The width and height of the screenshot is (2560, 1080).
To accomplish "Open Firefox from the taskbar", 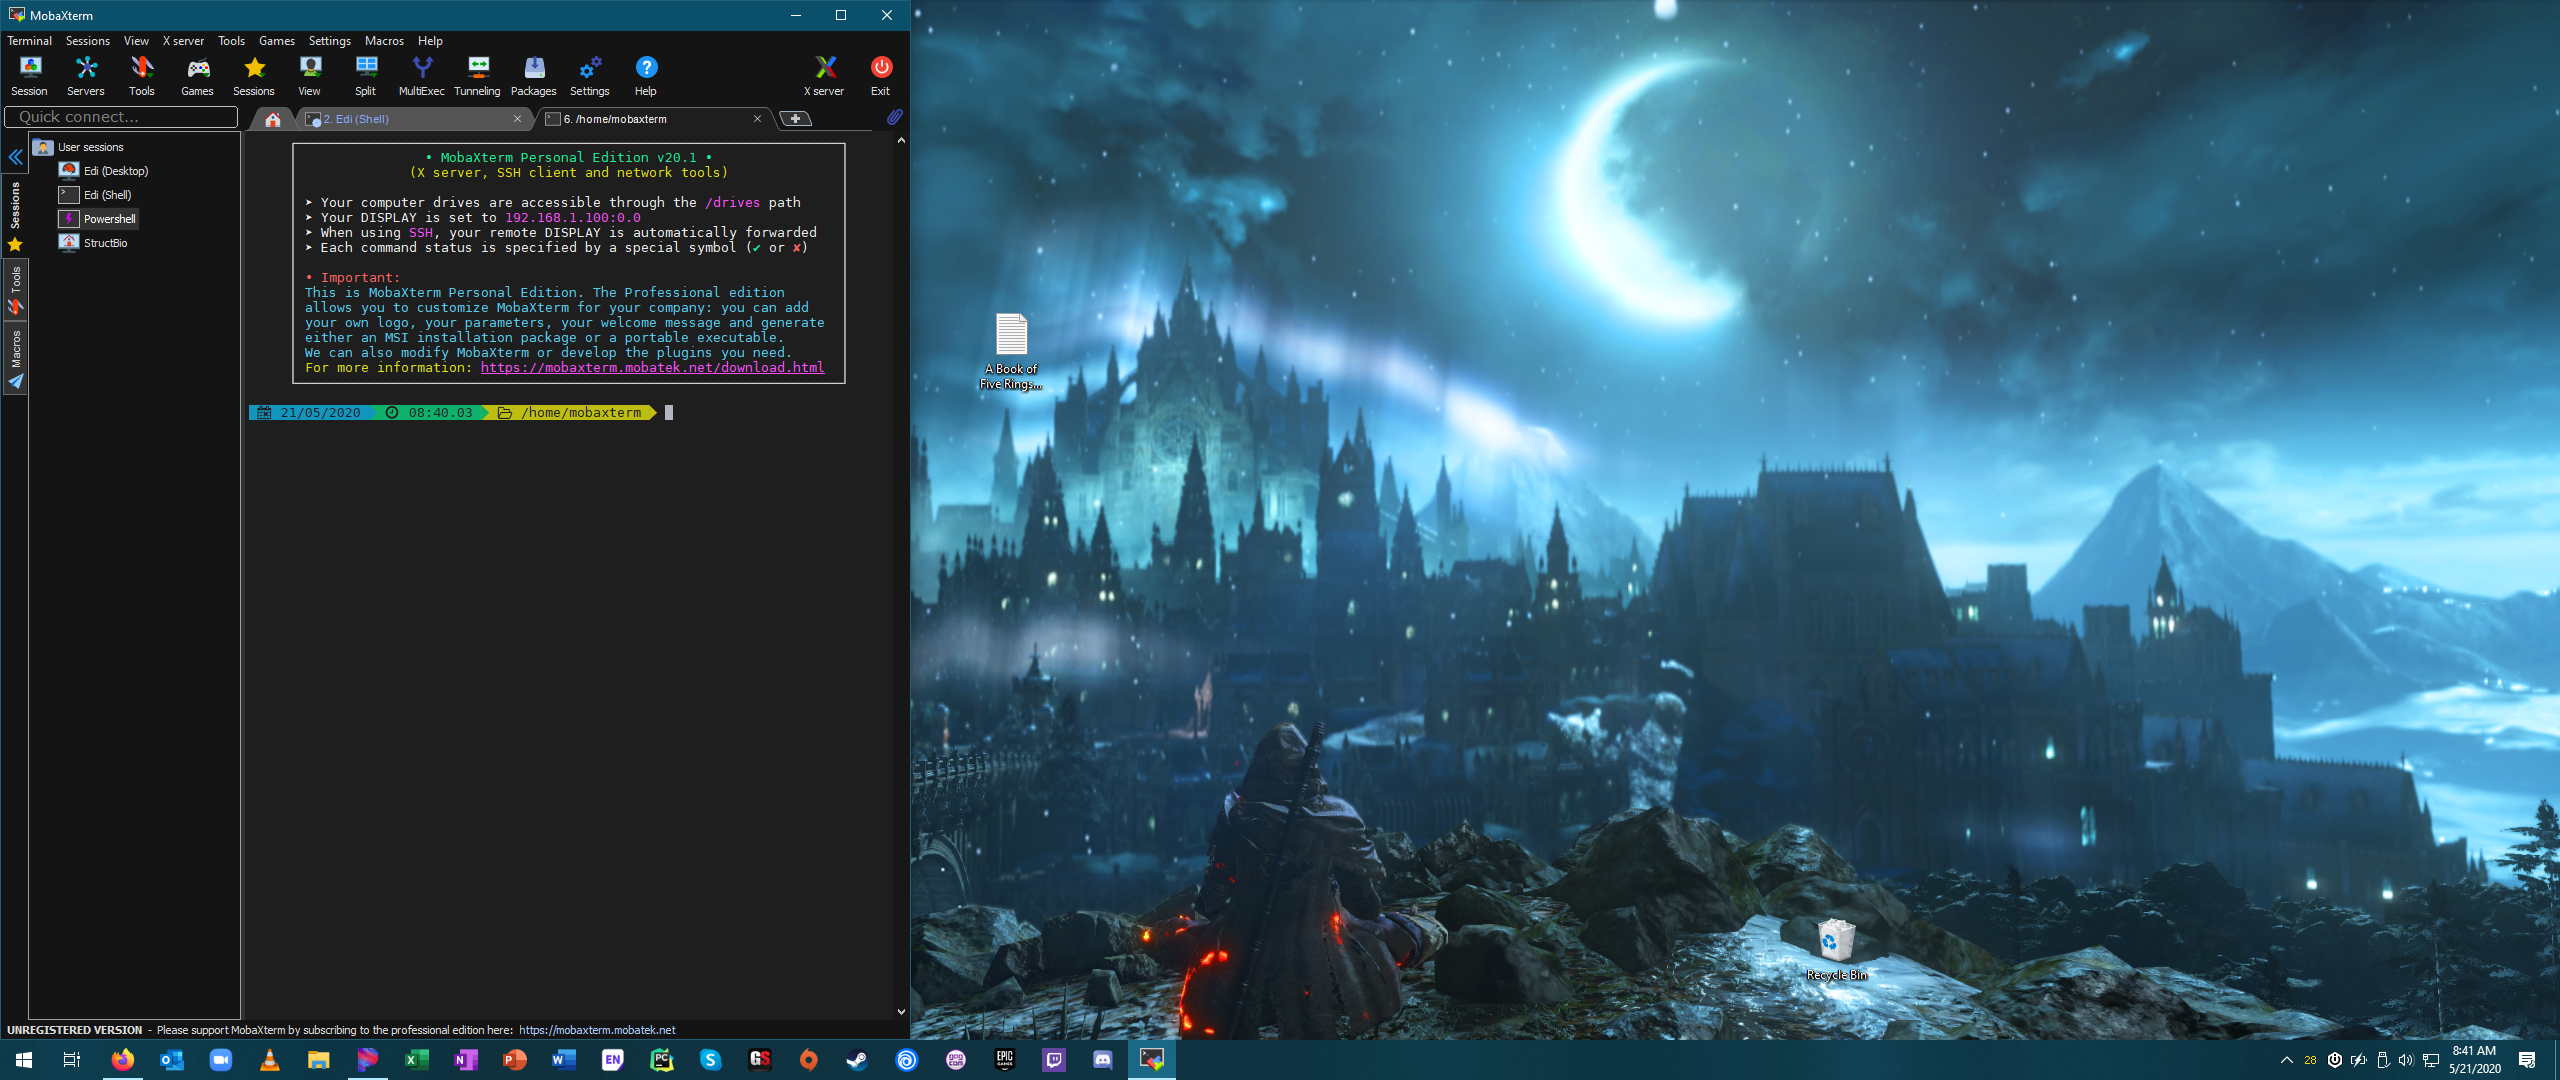I will (x=122, y=1060).
